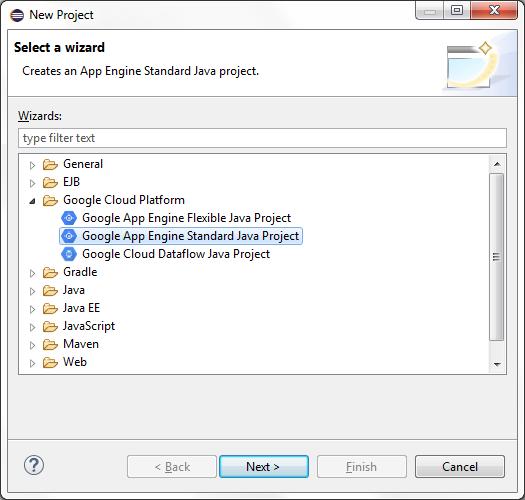Click the Maven folder icon
The image size is (525, 500).
[50, 345]
